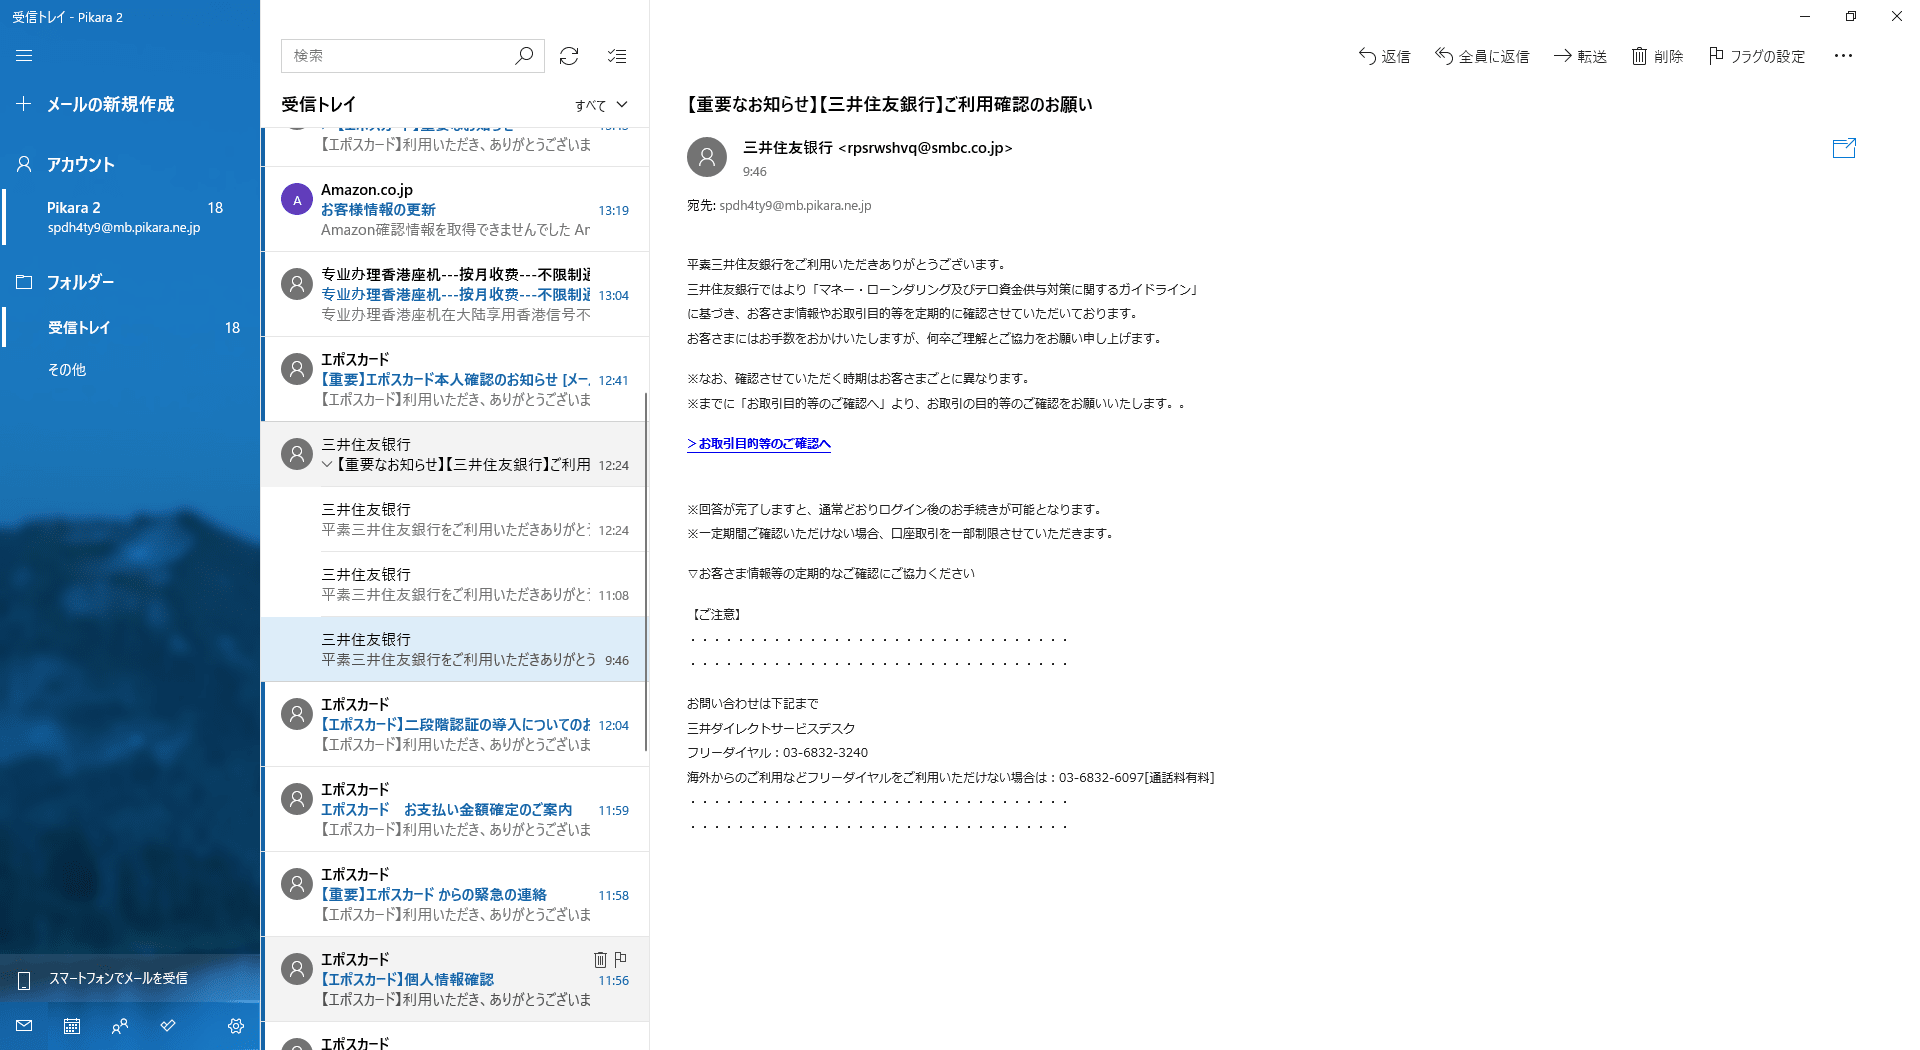Click the message list scrollbar
Image resolution: width=1920 pixels, height=1050 pixels.
point(646,570)
